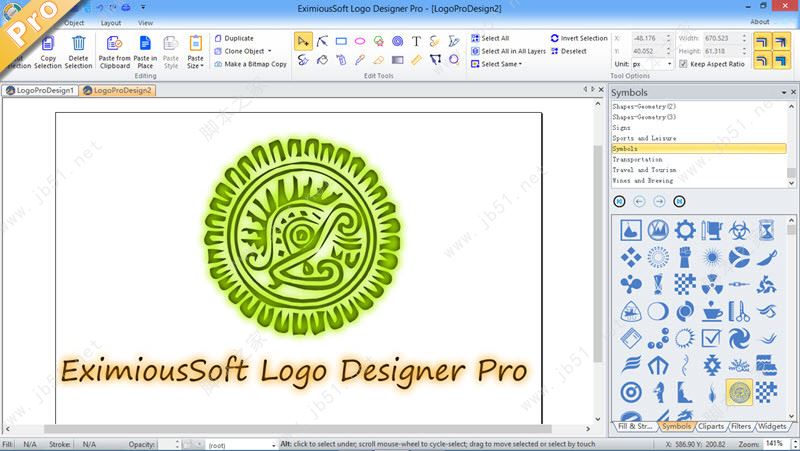This screenshot has height=451, width=800.
Task: Switch to the LogoProDesign1 document tab
Action: pos(40,91)
